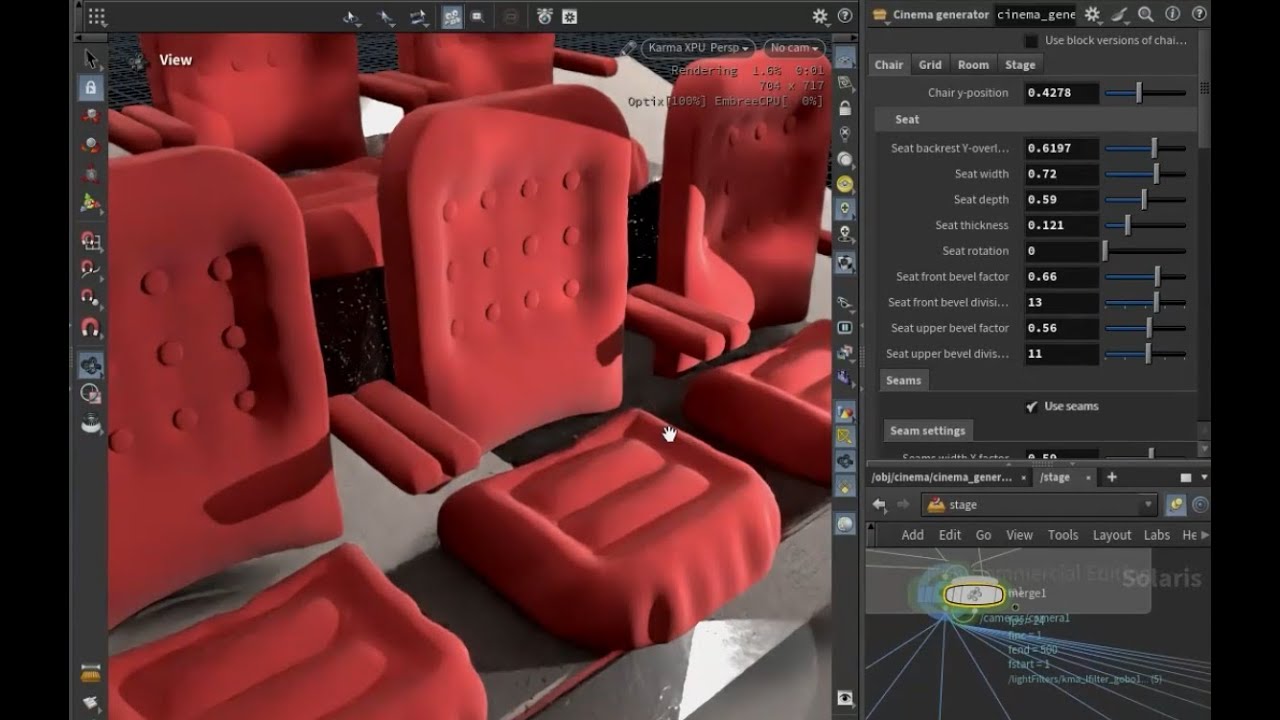Select the merge1 node in network
The height and width of the screenshot is (720, 1280).
click(x=974, y=595)
